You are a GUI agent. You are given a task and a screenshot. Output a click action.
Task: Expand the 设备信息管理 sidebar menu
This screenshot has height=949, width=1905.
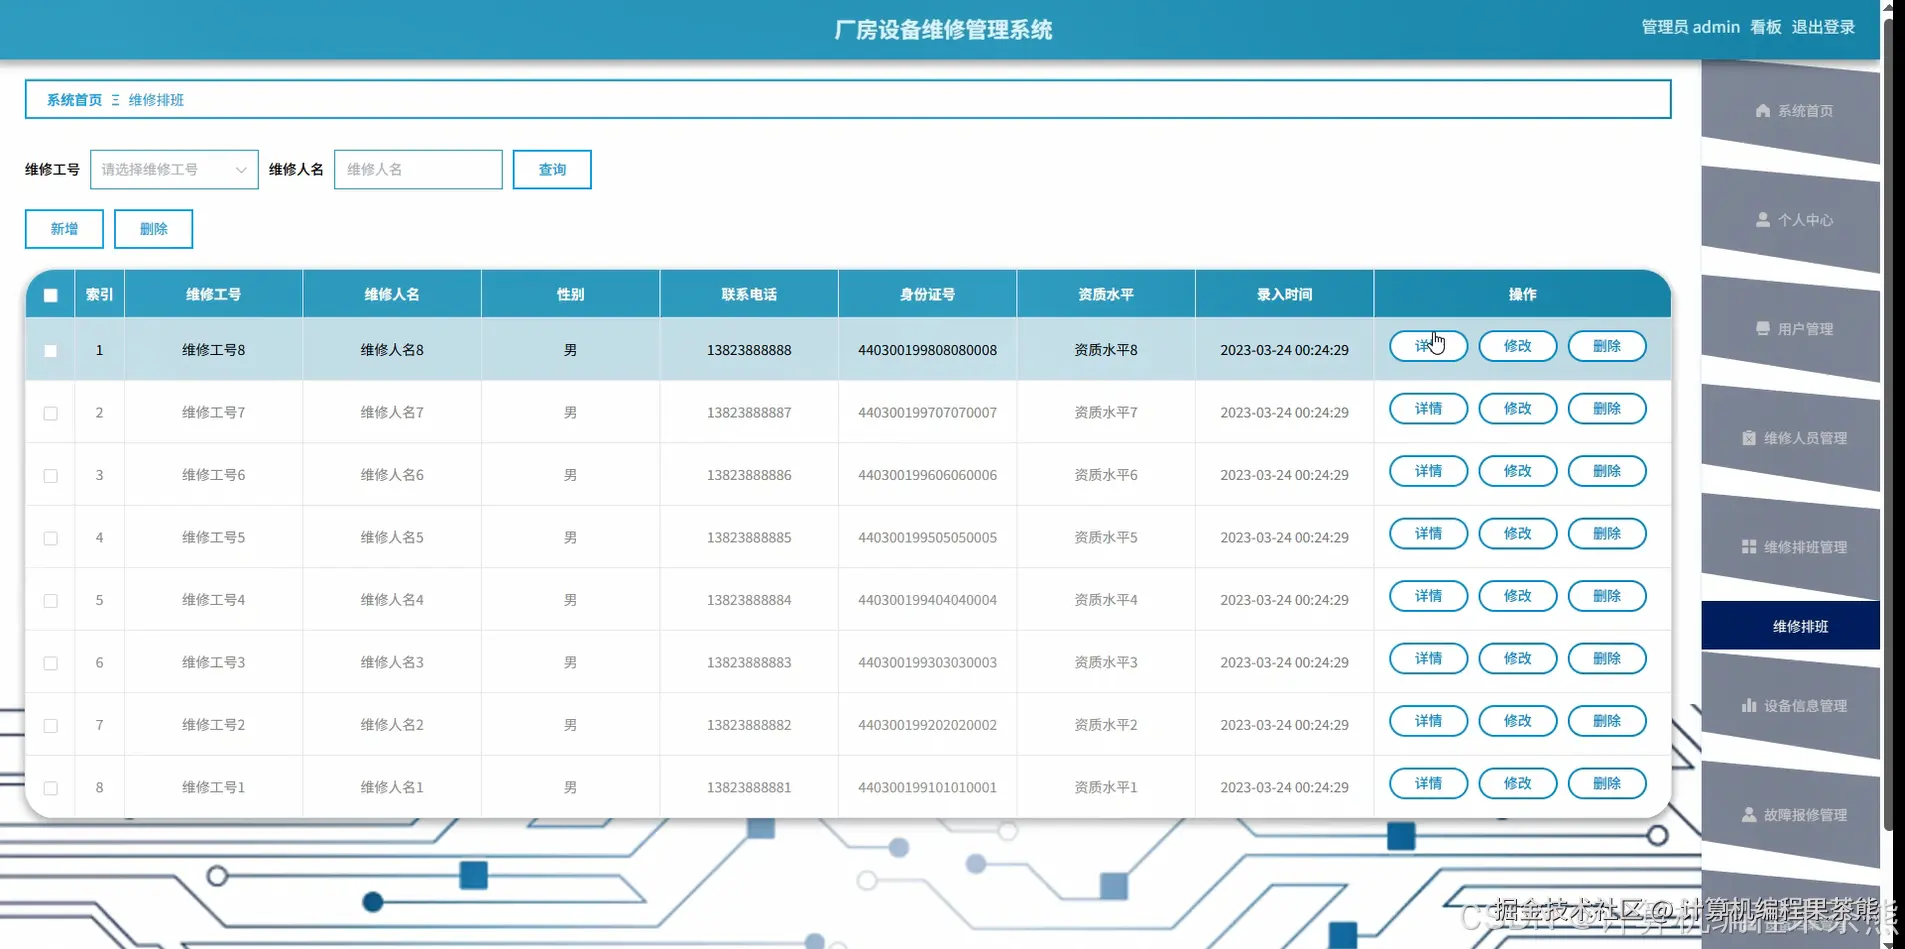click(x=1791, y=706)
